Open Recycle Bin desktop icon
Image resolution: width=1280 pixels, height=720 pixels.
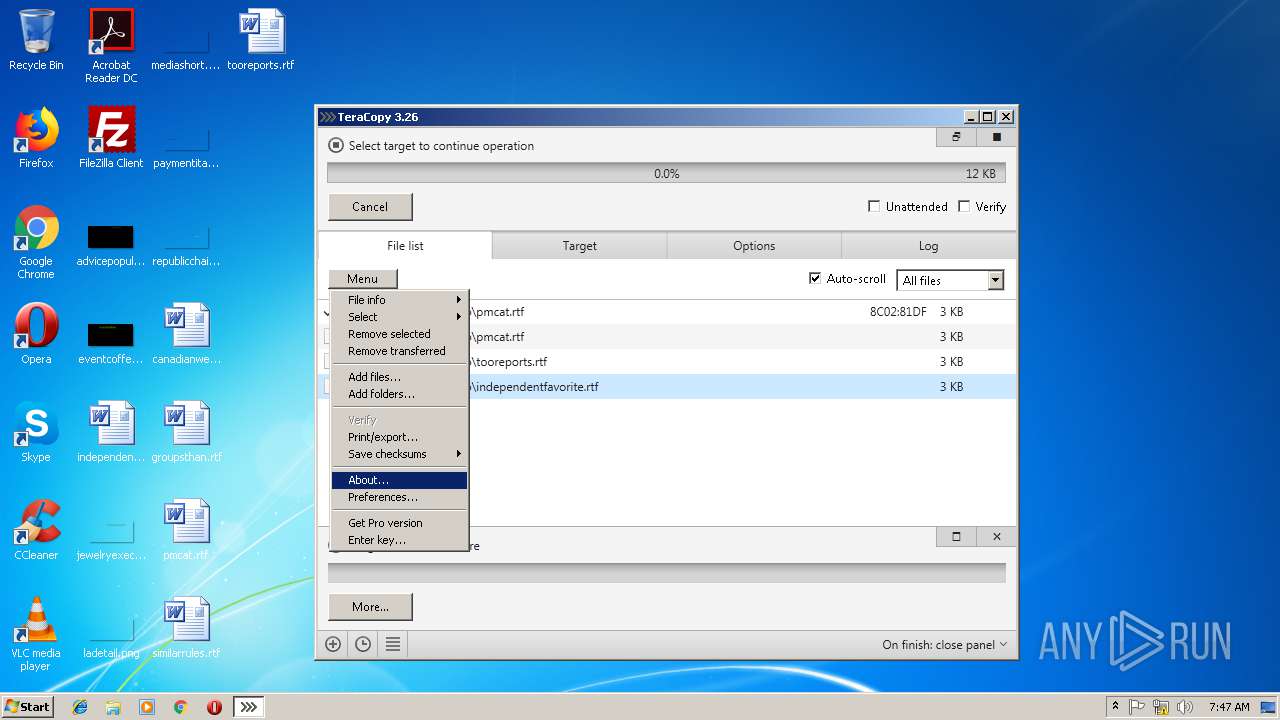click(x=36, y=42)
